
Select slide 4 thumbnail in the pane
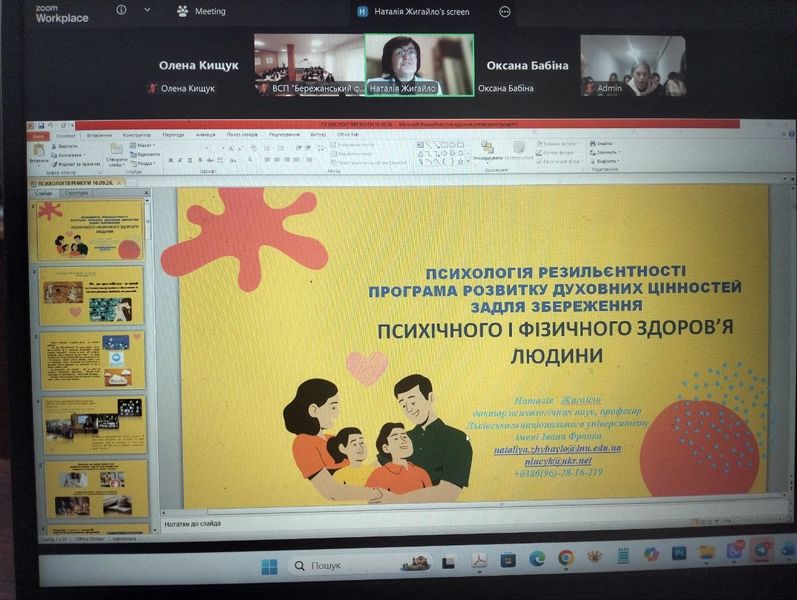[x=94, y=426]
